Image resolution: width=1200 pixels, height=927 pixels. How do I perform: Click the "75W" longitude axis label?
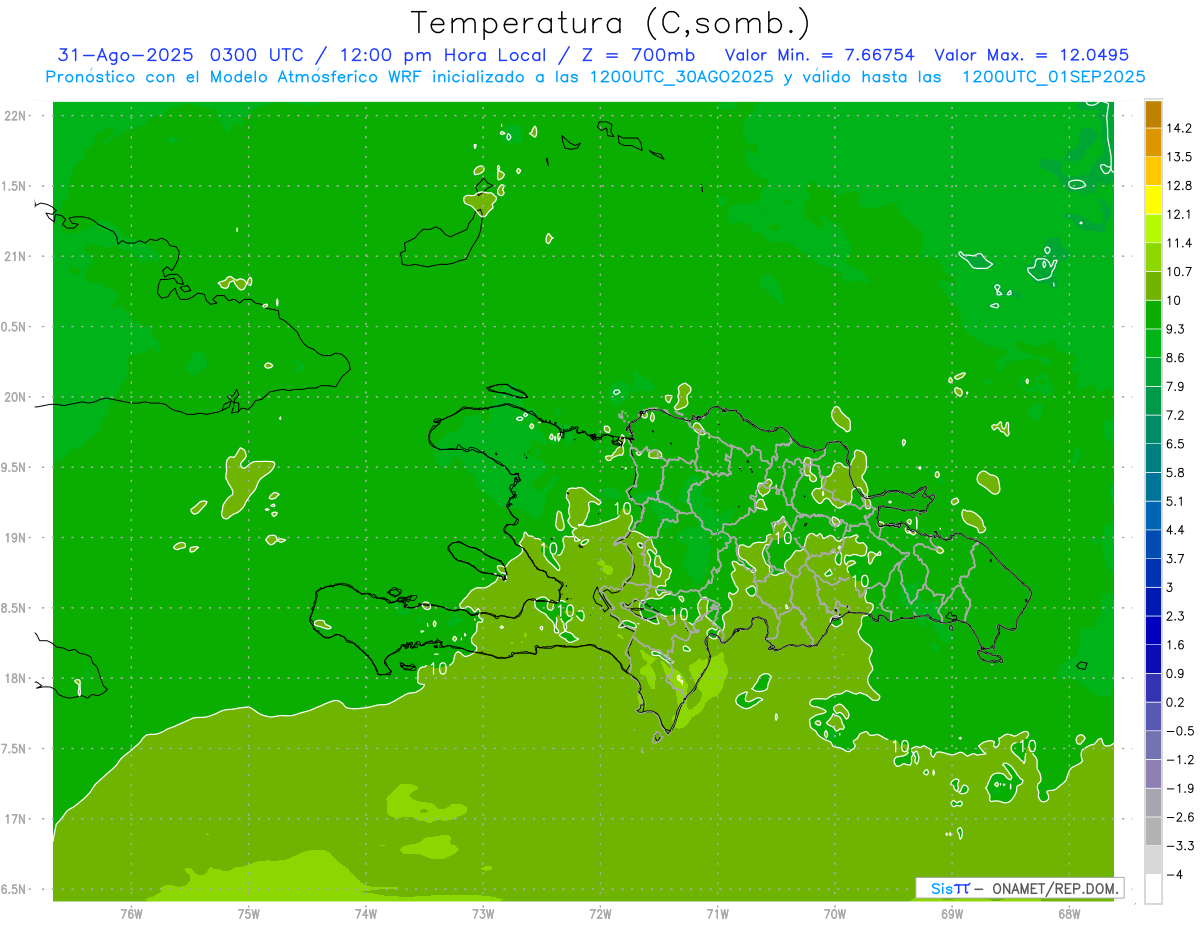pos(248,914)
